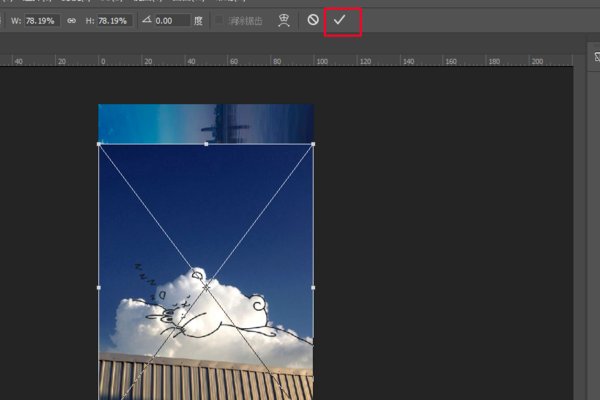Click the H height percentage field
600x400 pixels.
click(111, 20)
